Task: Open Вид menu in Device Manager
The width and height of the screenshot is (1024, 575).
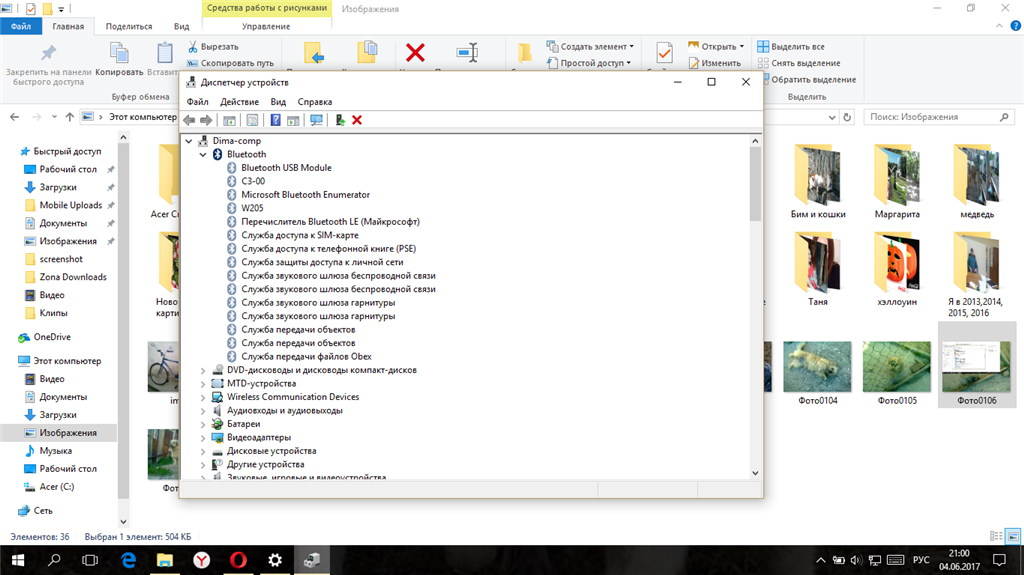Action: click(278, 102)
